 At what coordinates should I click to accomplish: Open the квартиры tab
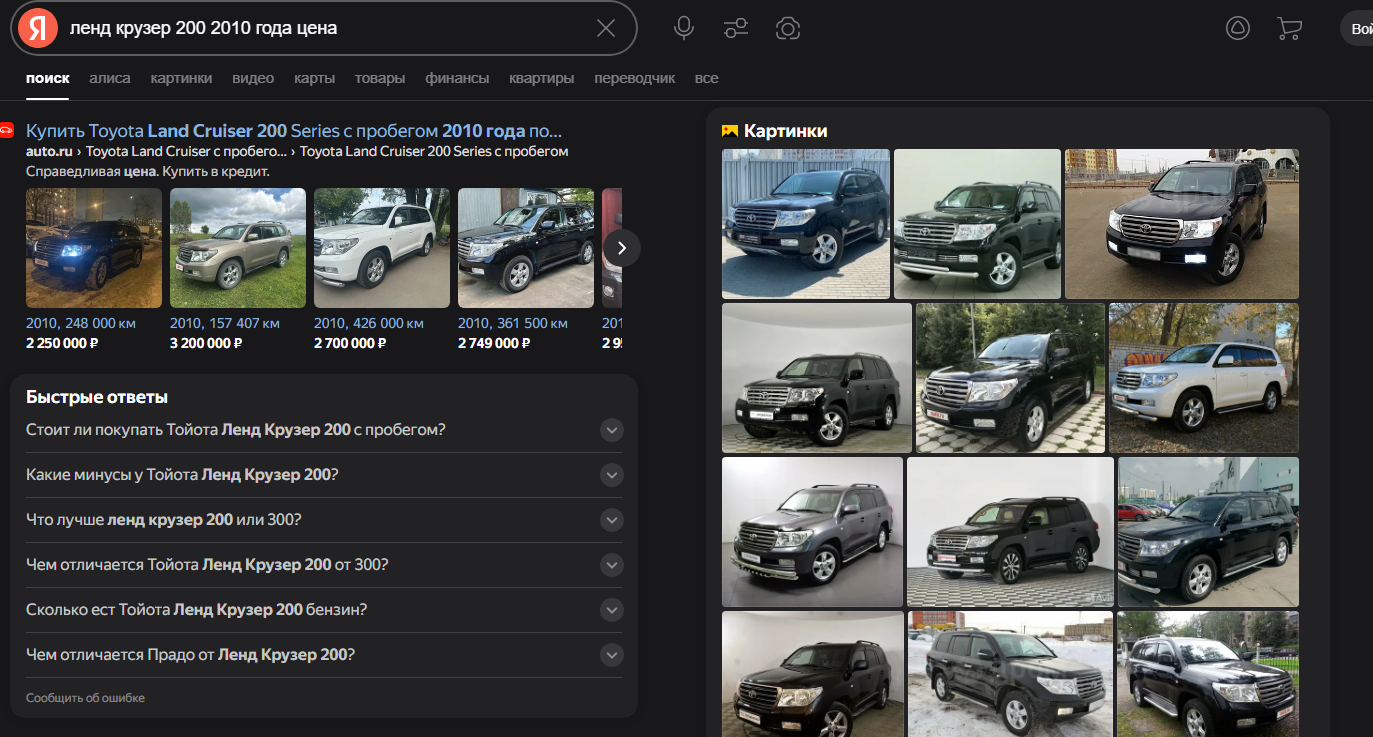pyautogui.click(x=541, y=78)
